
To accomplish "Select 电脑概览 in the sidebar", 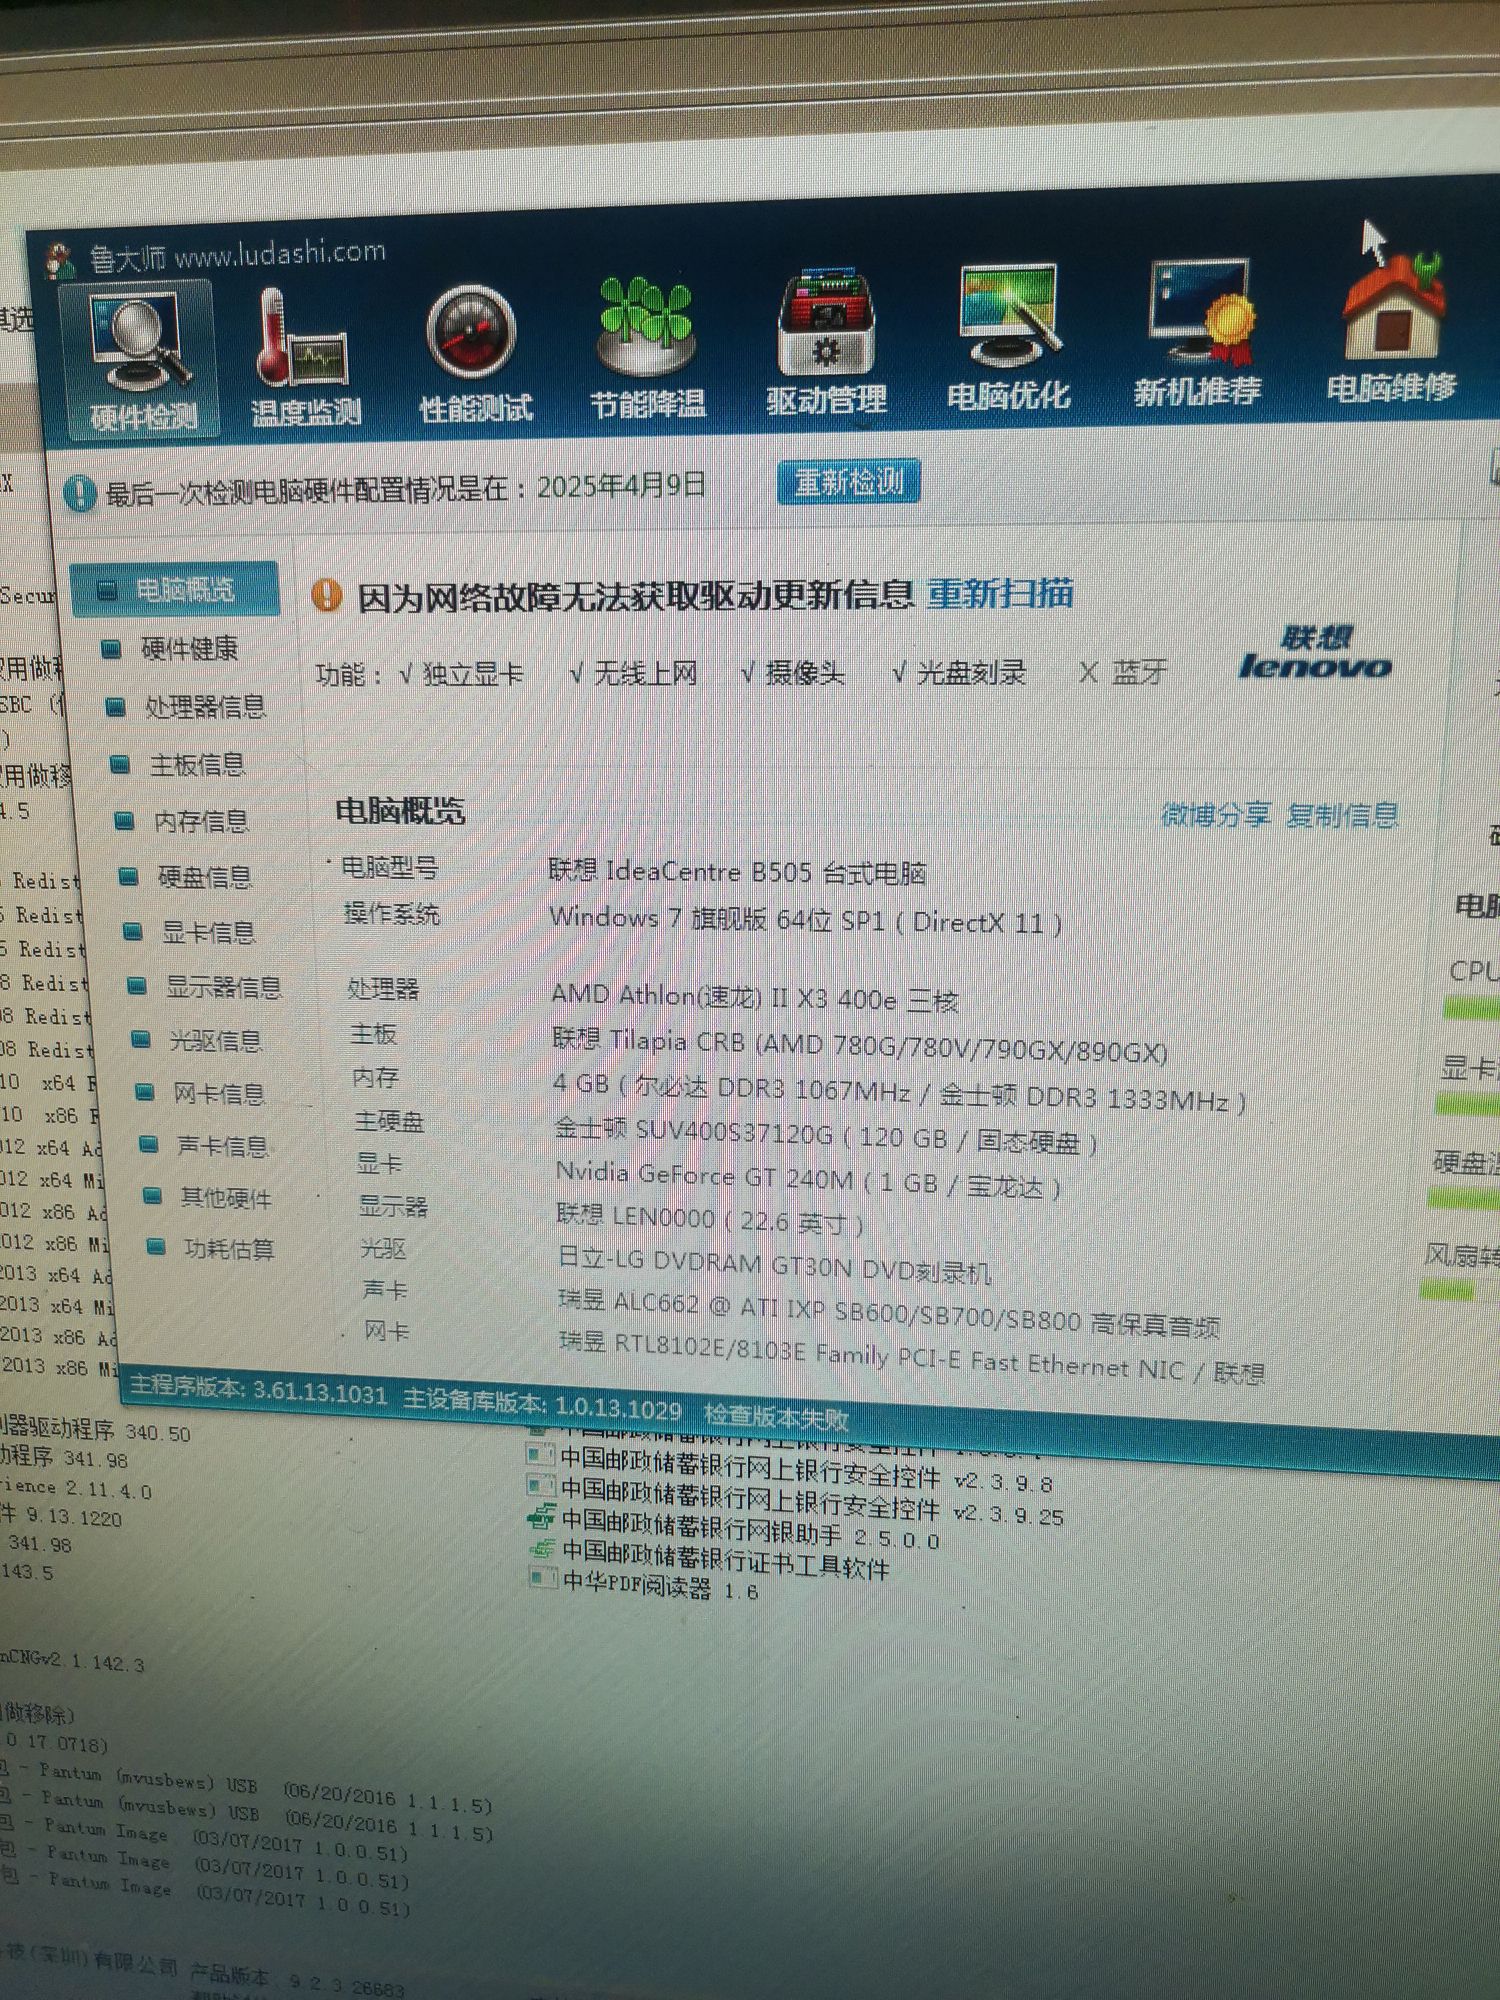I will coord(175,590).
